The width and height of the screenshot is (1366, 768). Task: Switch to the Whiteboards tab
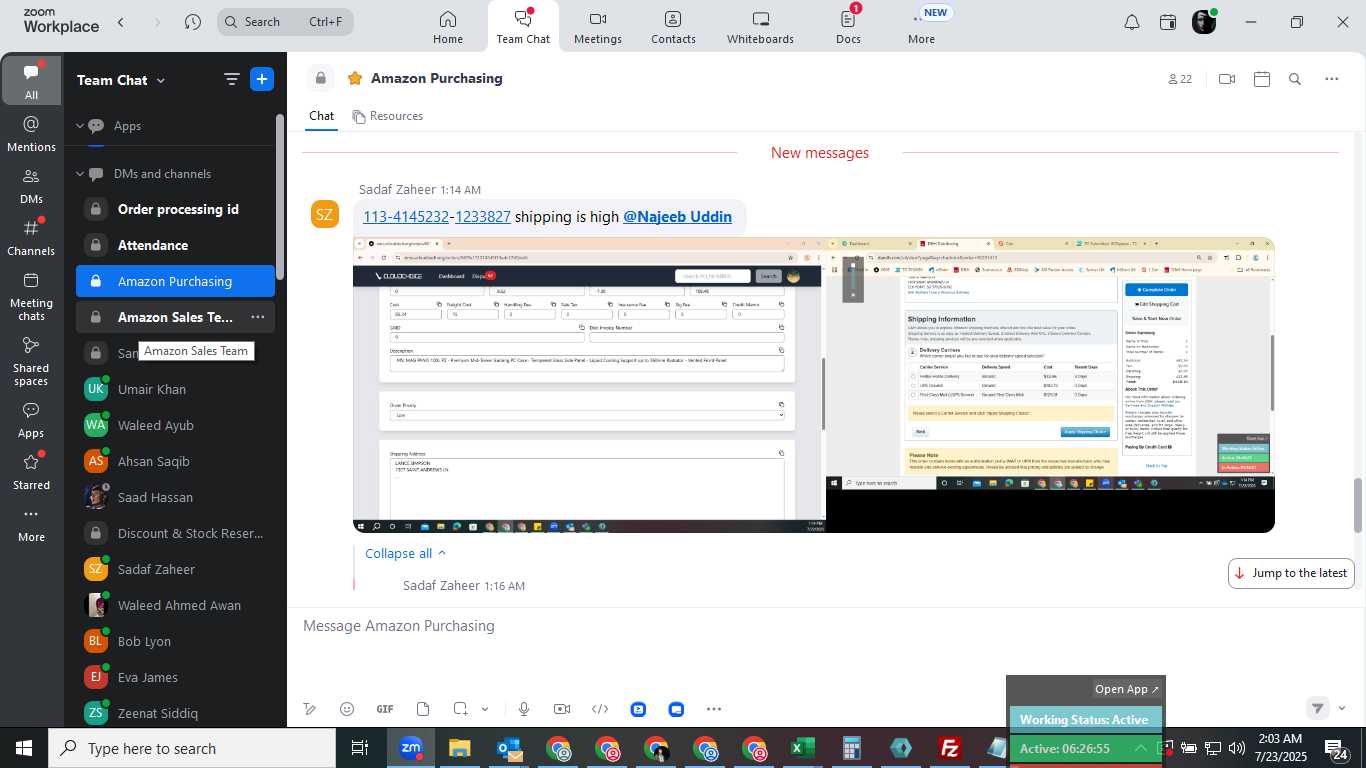point(760,27)
